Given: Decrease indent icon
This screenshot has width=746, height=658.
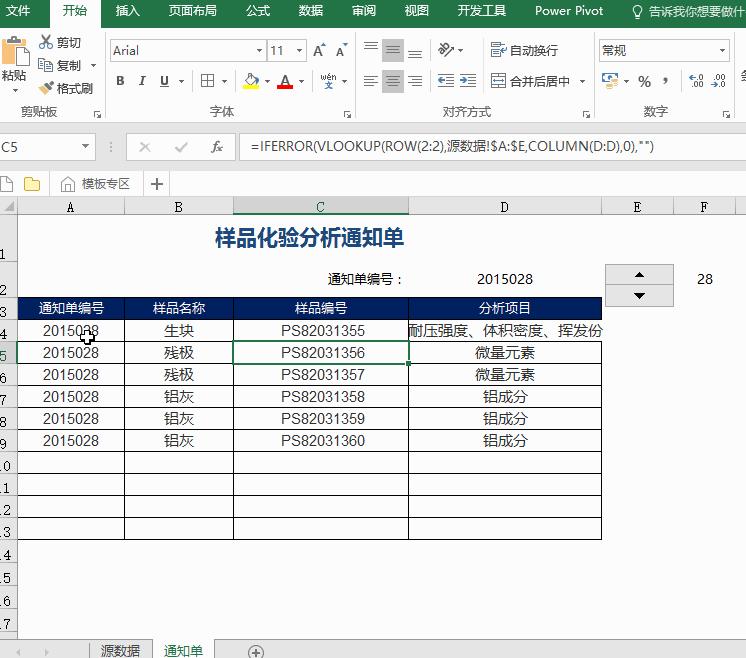Looking at the screenshot, I should coord(446,80).
